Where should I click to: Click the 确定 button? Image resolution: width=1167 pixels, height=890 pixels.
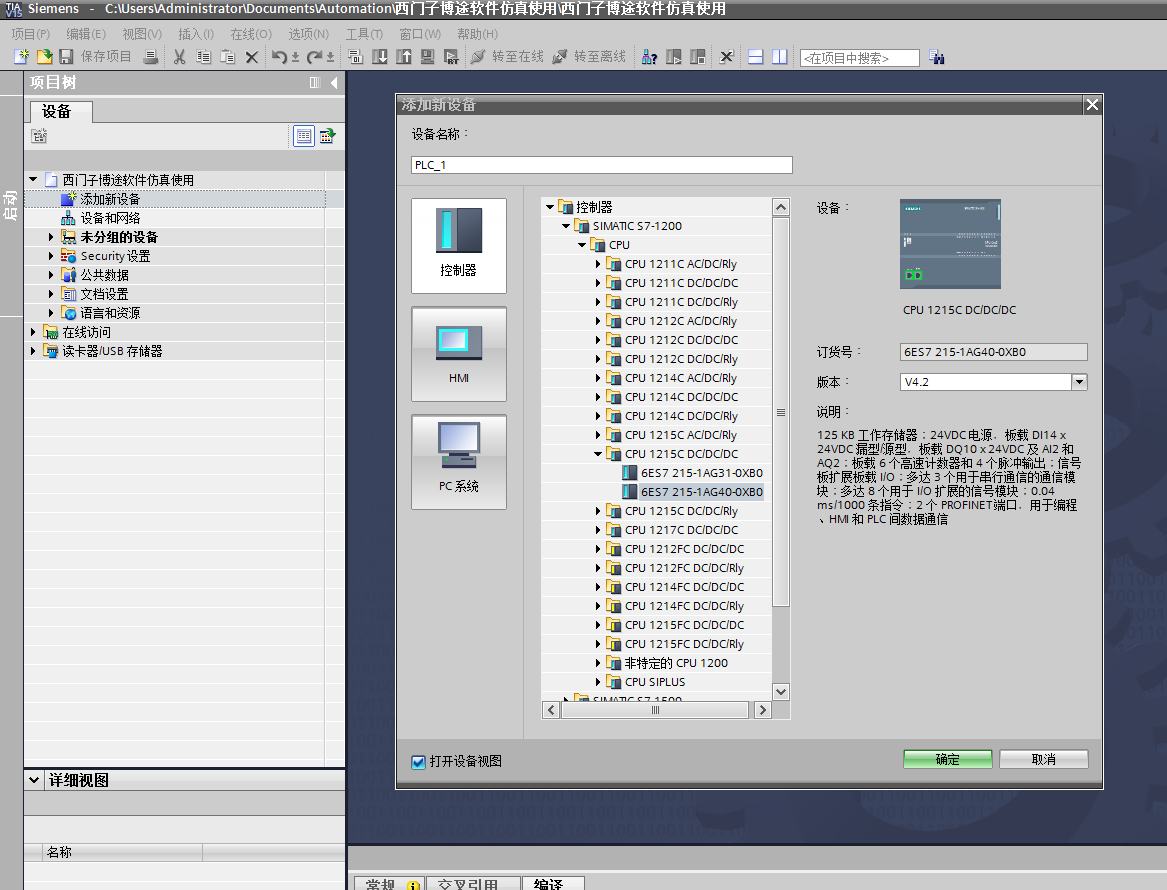pyautogui.click(x=947, y=759)
